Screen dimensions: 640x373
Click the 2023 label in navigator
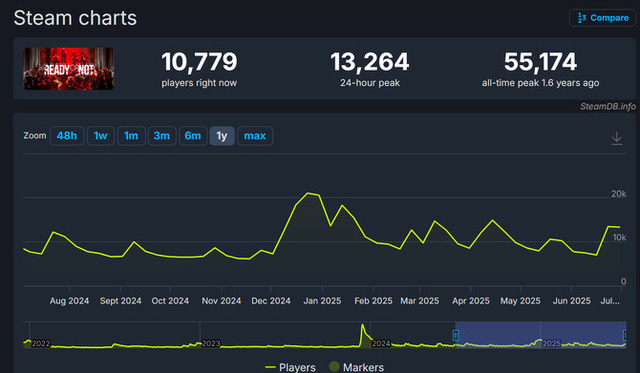point(211,344)
